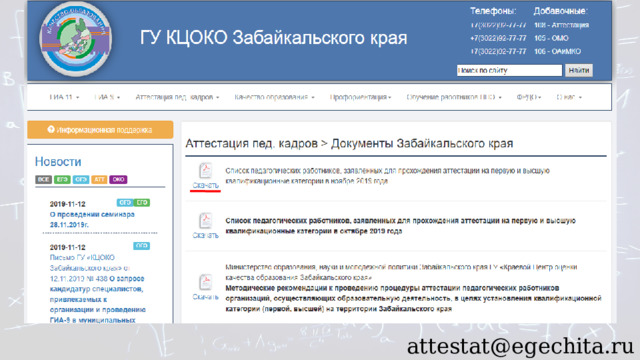Viewport: 640px width, 360px height.
Task: Click the КЦОКО round logo in header
Action: point(76,39)
